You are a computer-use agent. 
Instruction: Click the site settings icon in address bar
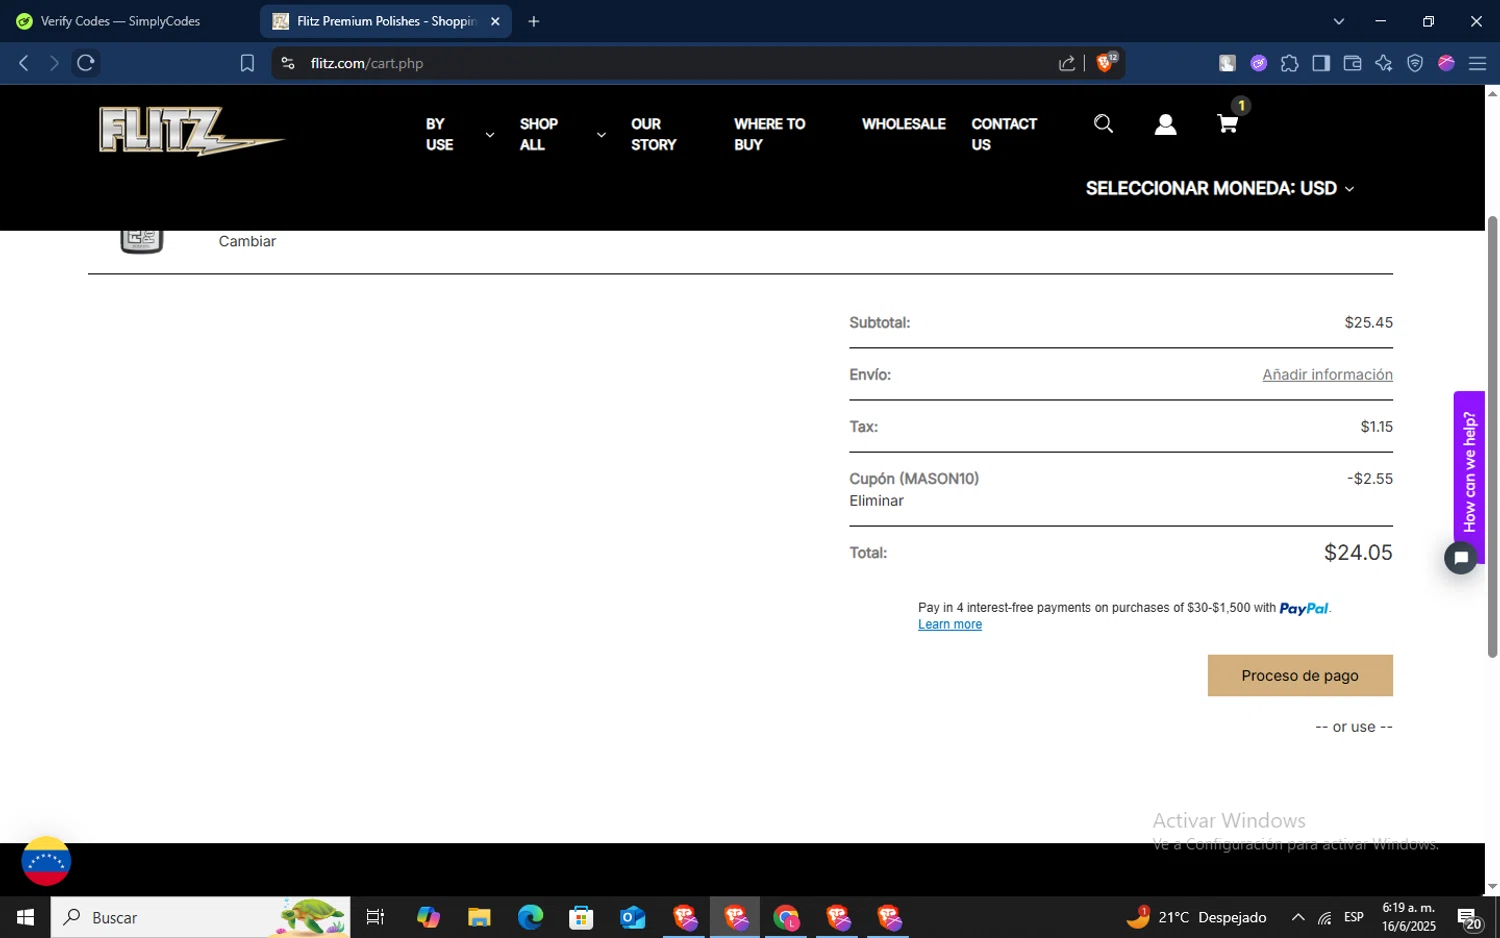[288, 63]
